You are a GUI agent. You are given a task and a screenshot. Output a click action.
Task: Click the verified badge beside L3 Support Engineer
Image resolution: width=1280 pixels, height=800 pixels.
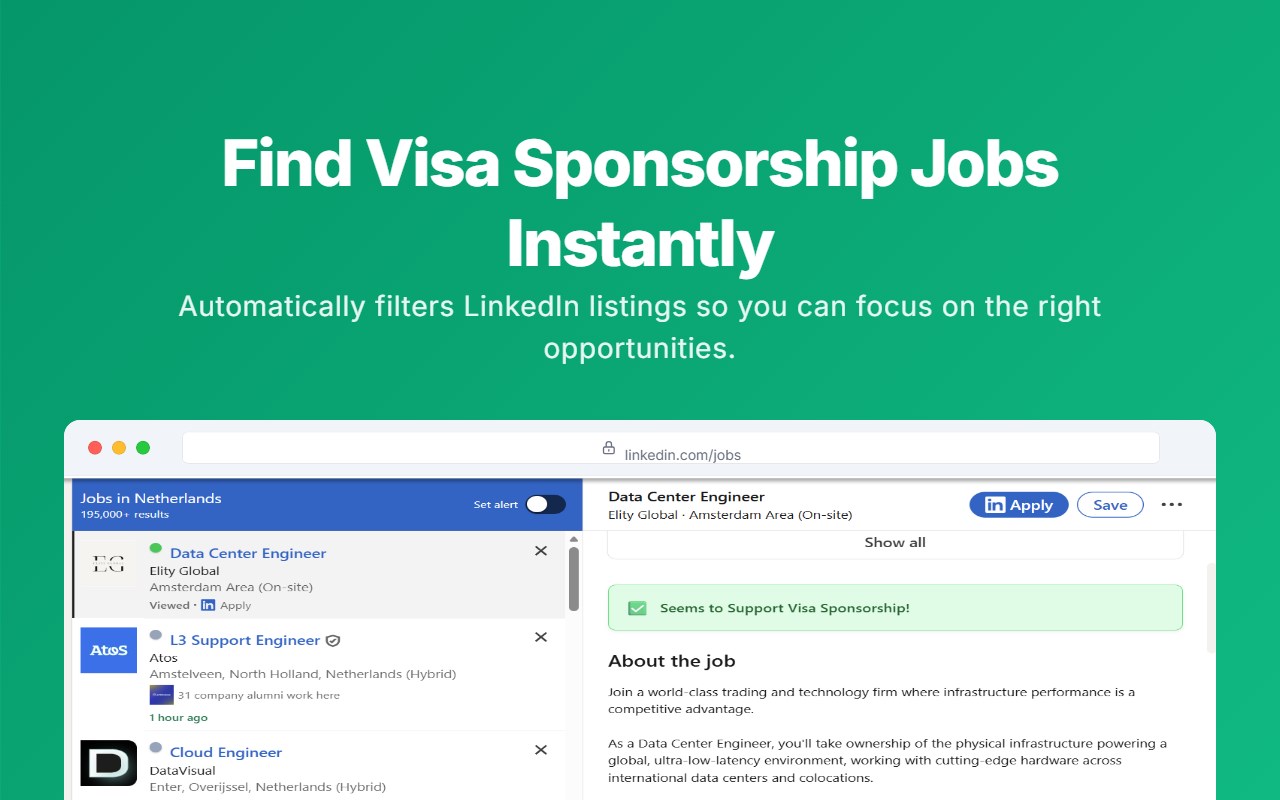pos(333,640)
